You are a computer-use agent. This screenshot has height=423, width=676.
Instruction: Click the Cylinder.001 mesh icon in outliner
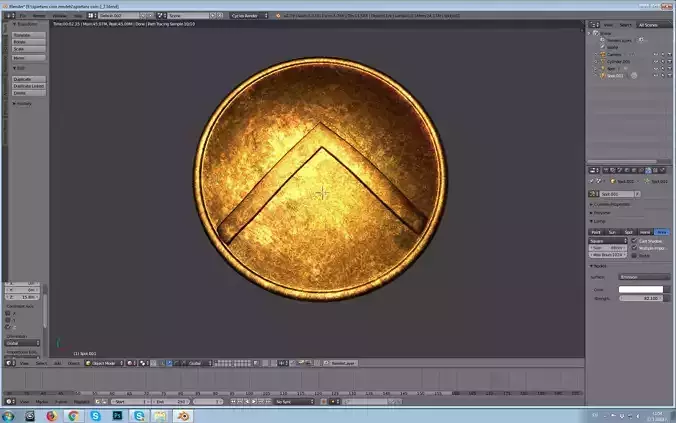[603, 61]
